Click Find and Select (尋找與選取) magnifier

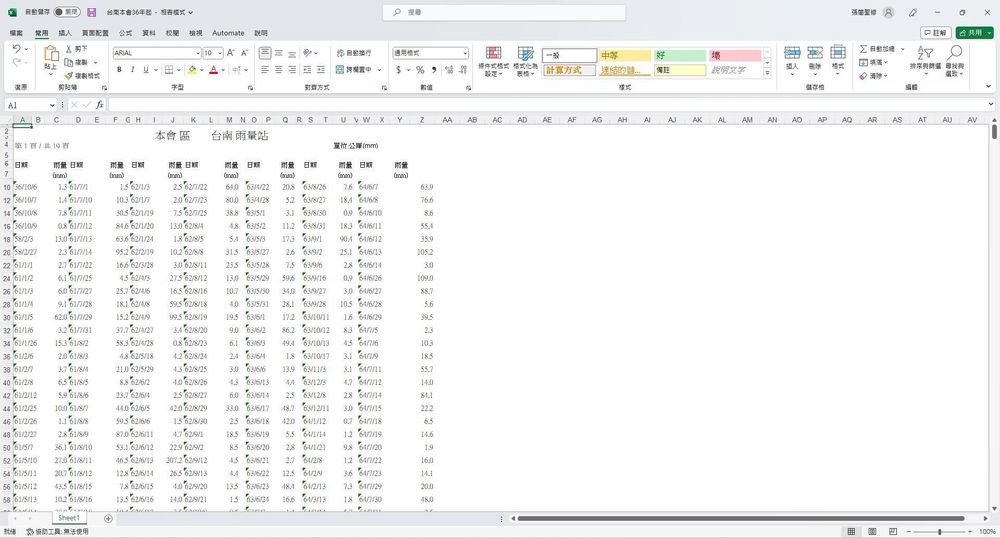955,57
